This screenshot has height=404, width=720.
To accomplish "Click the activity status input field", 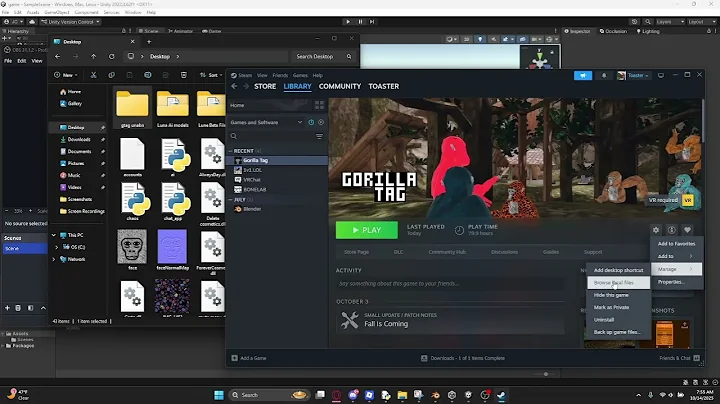I will (x=450, y=284).
